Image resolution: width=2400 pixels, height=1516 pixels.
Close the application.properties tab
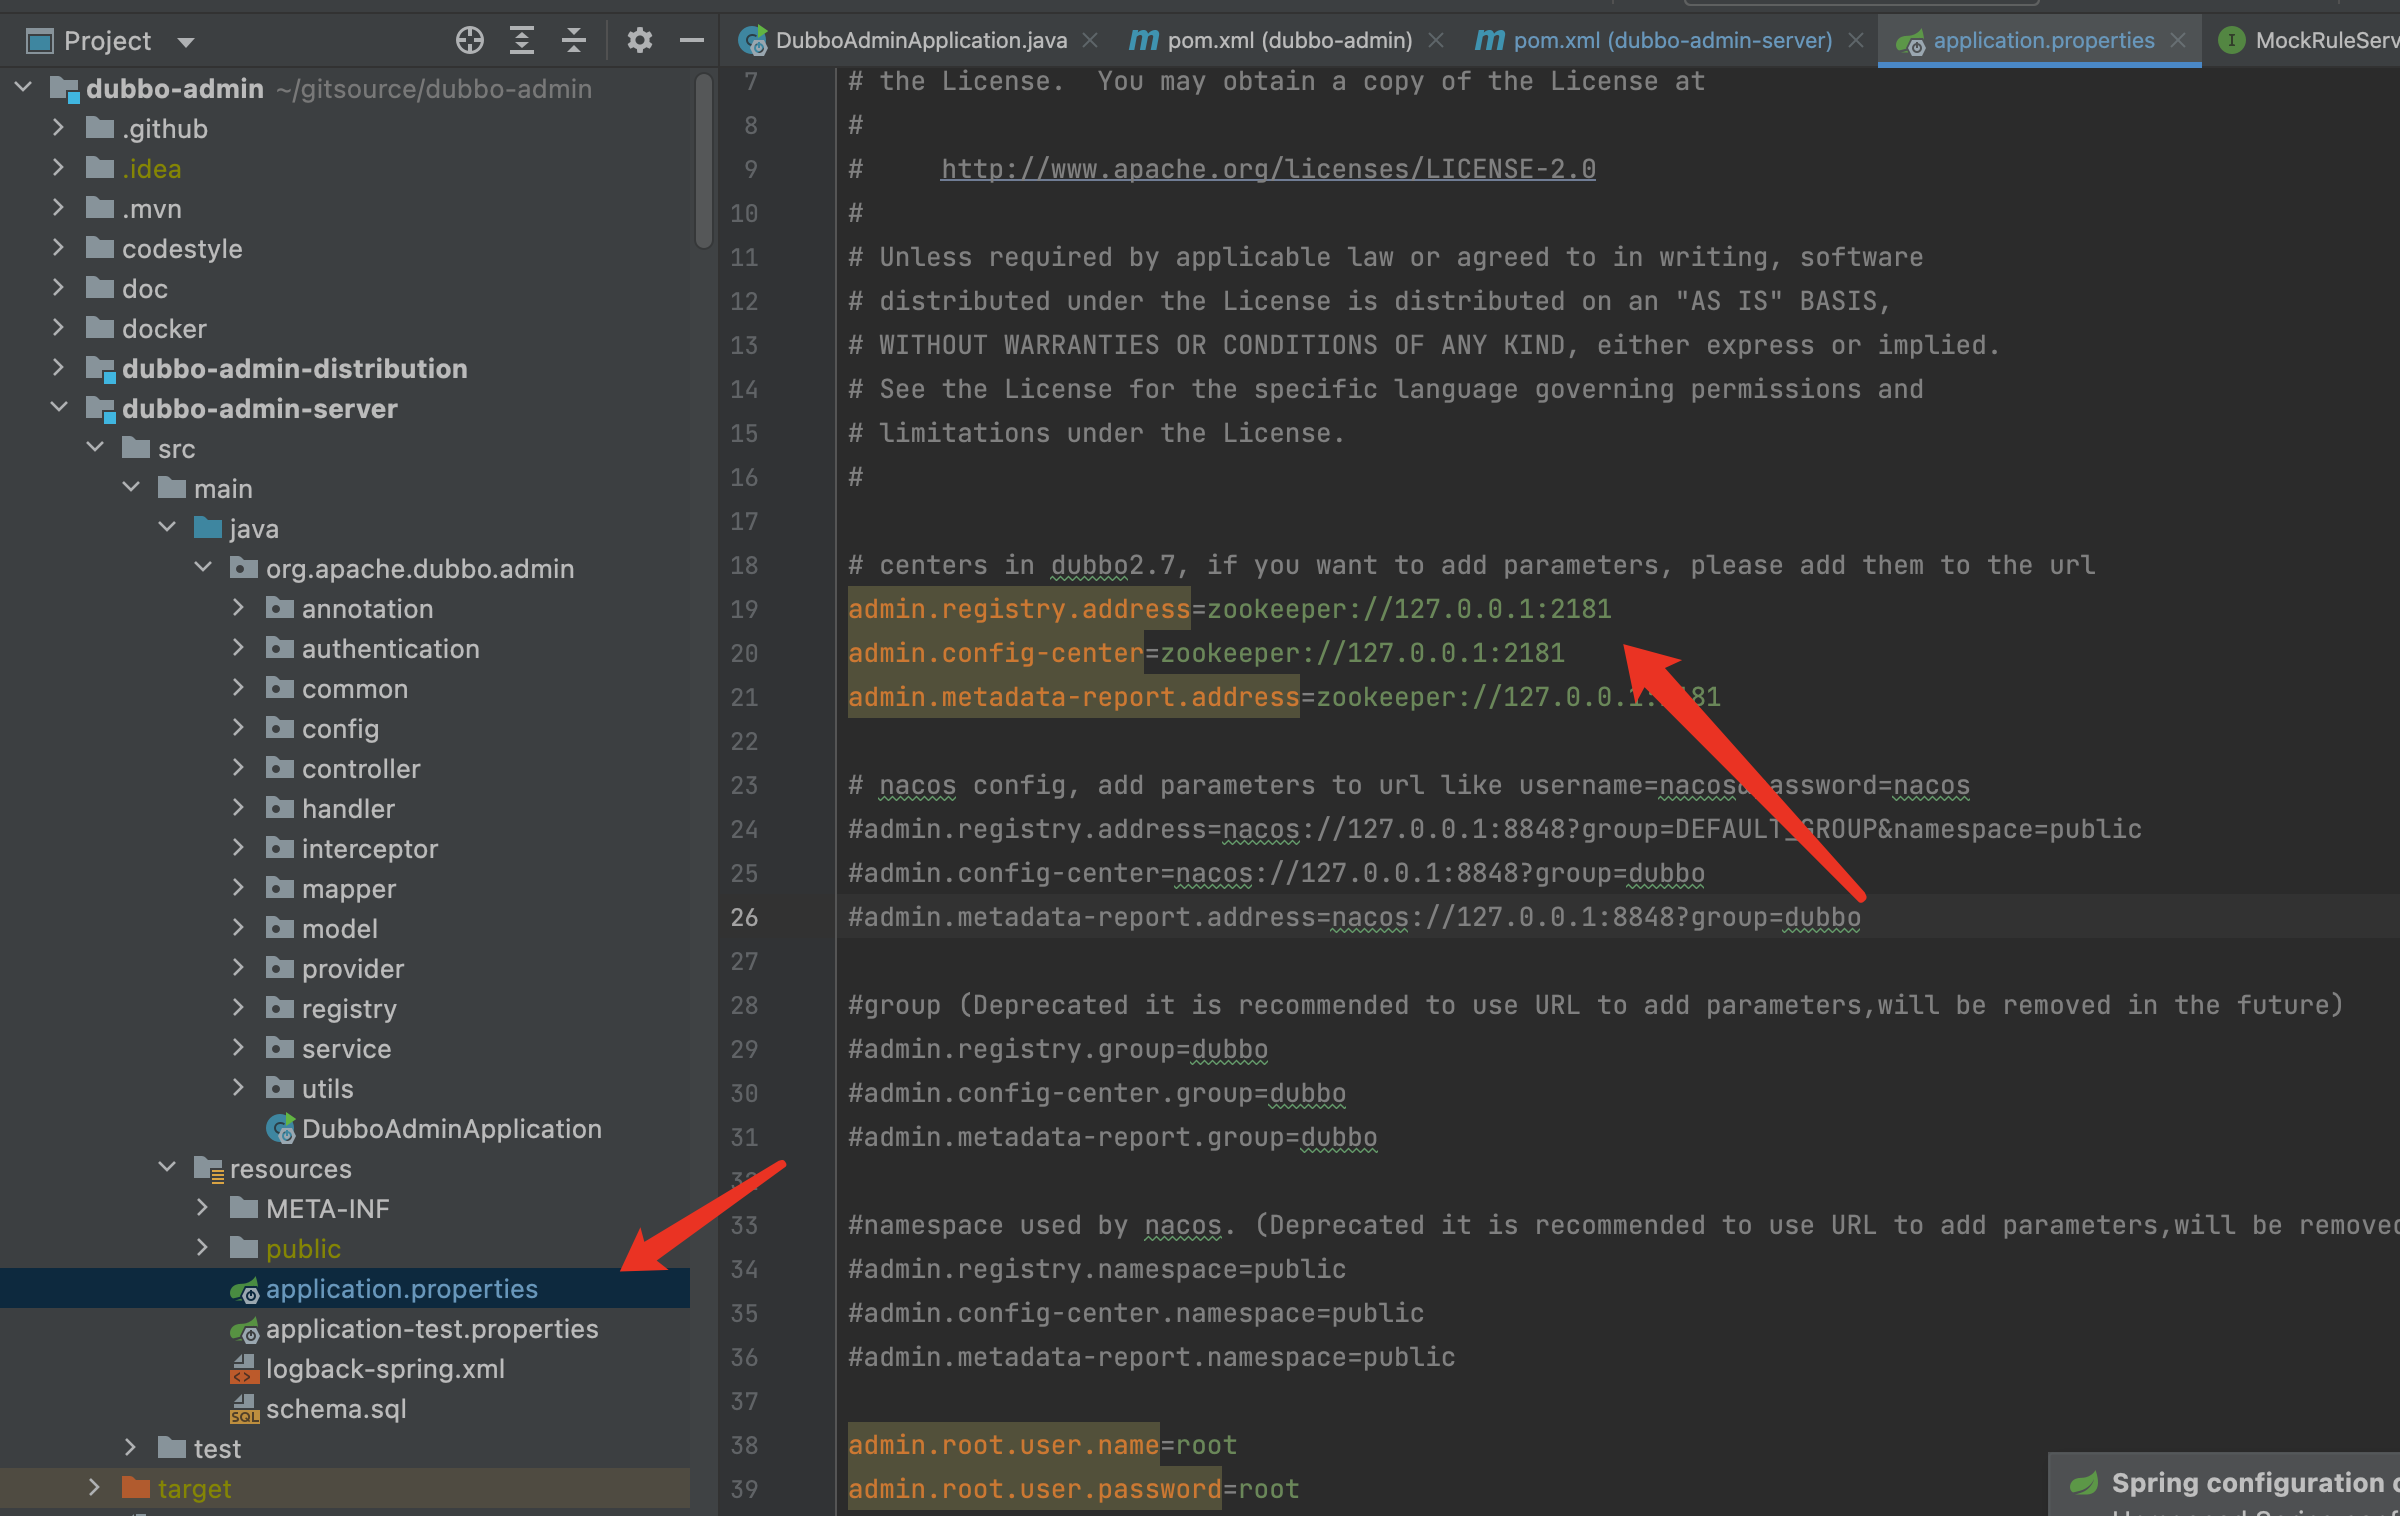2177,40
